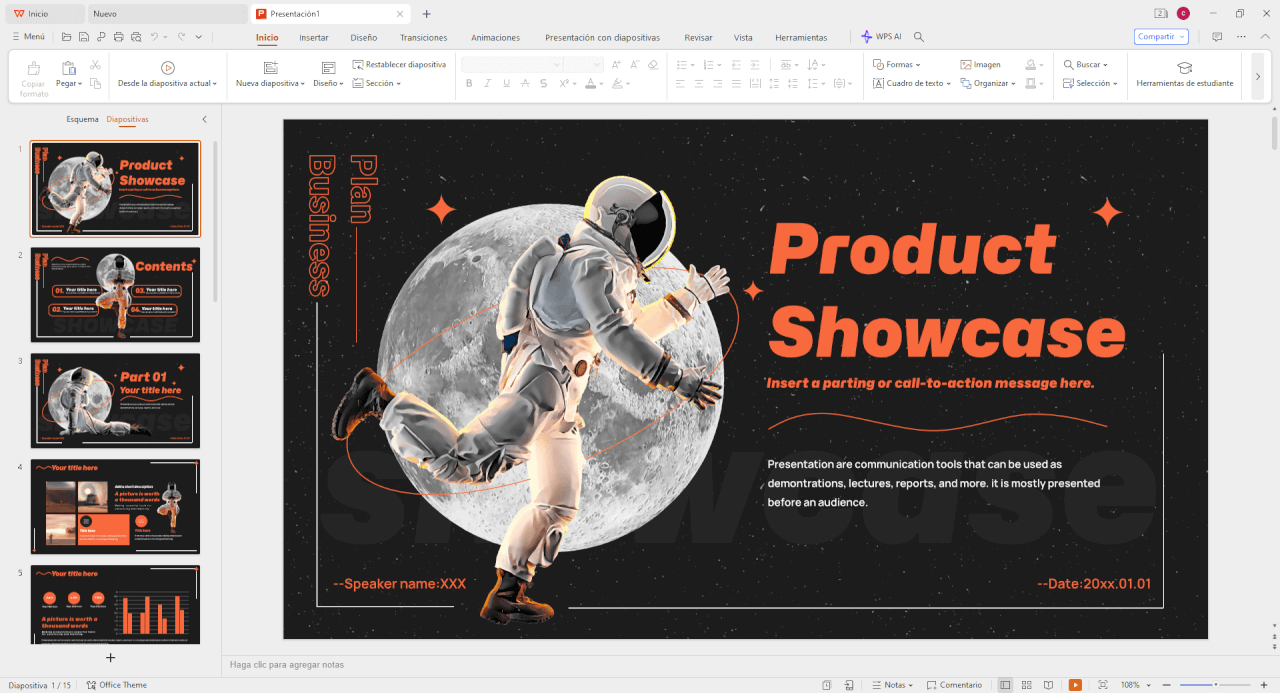Image resolution: width=1280 pixels, height=693 pixels.
Task: Insert a text box via Cuadro de texto
Action: pyautogui.click(x=911, y=83)
